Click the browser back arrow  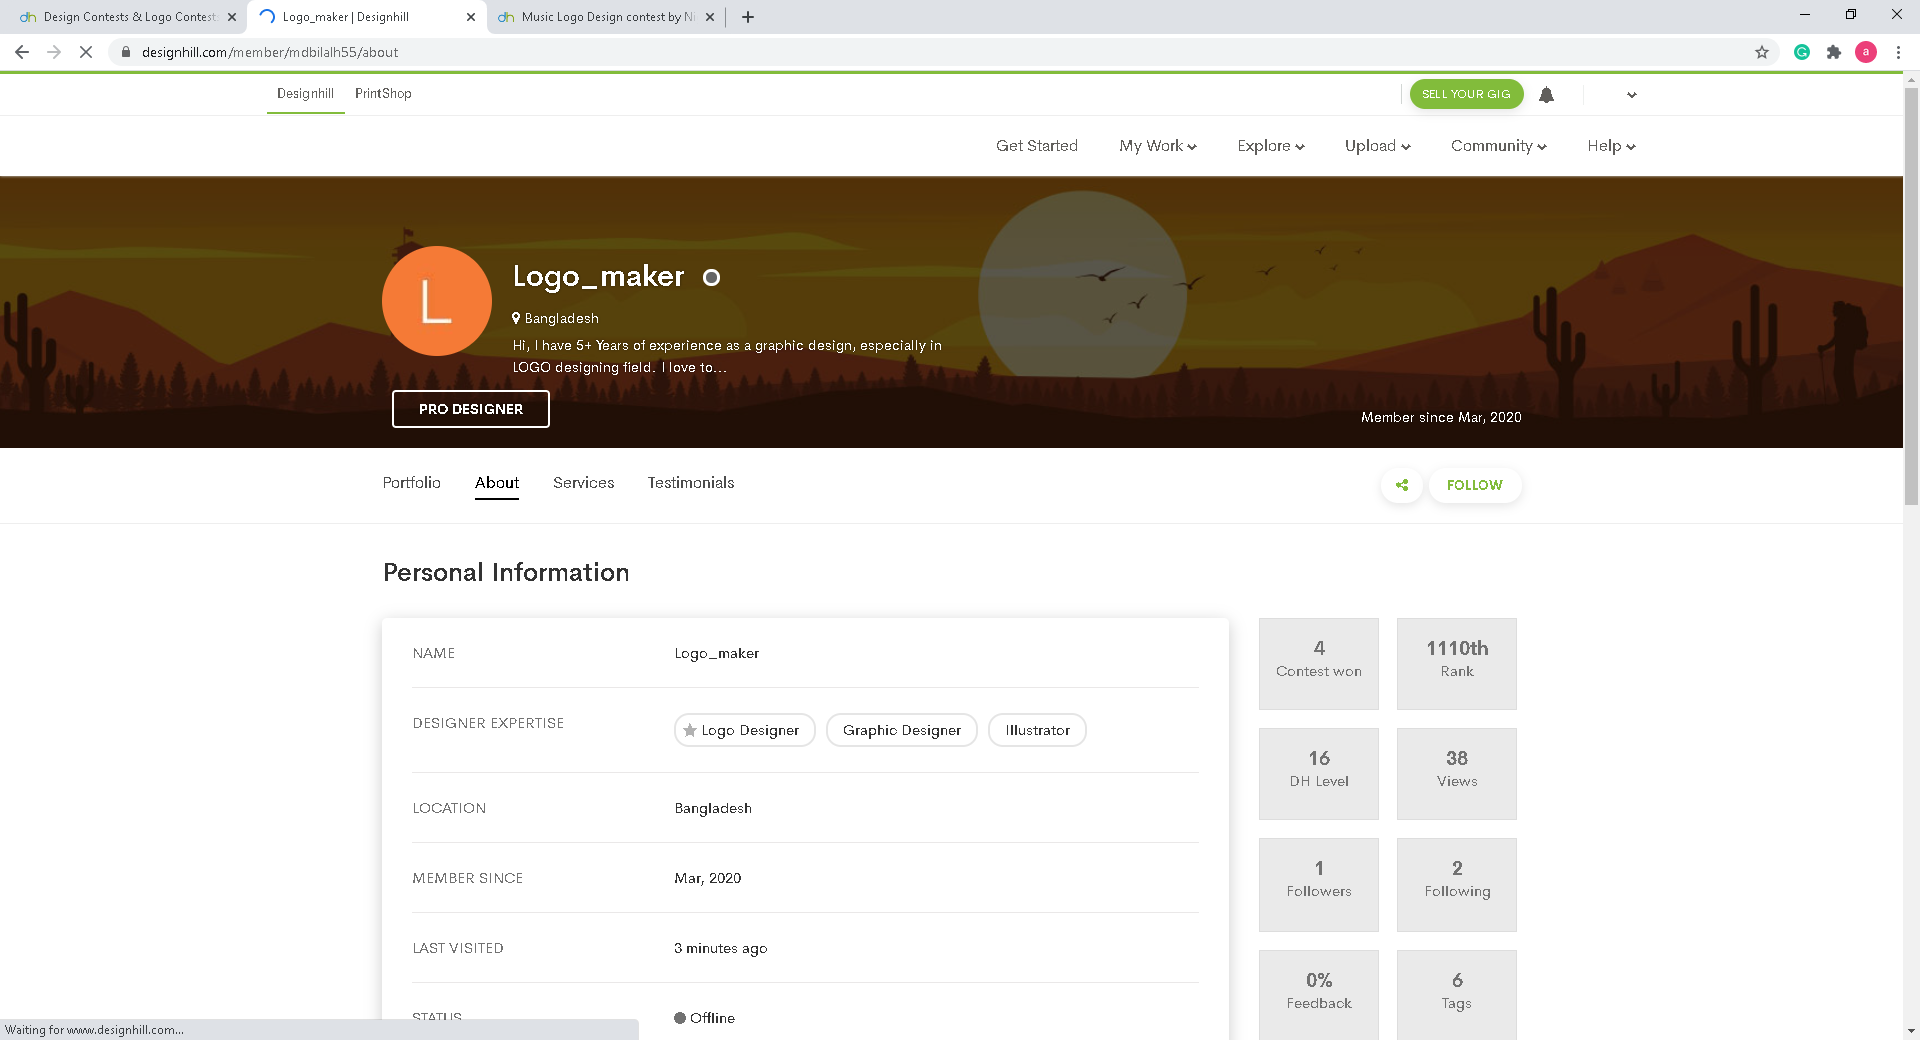(22, 52)
